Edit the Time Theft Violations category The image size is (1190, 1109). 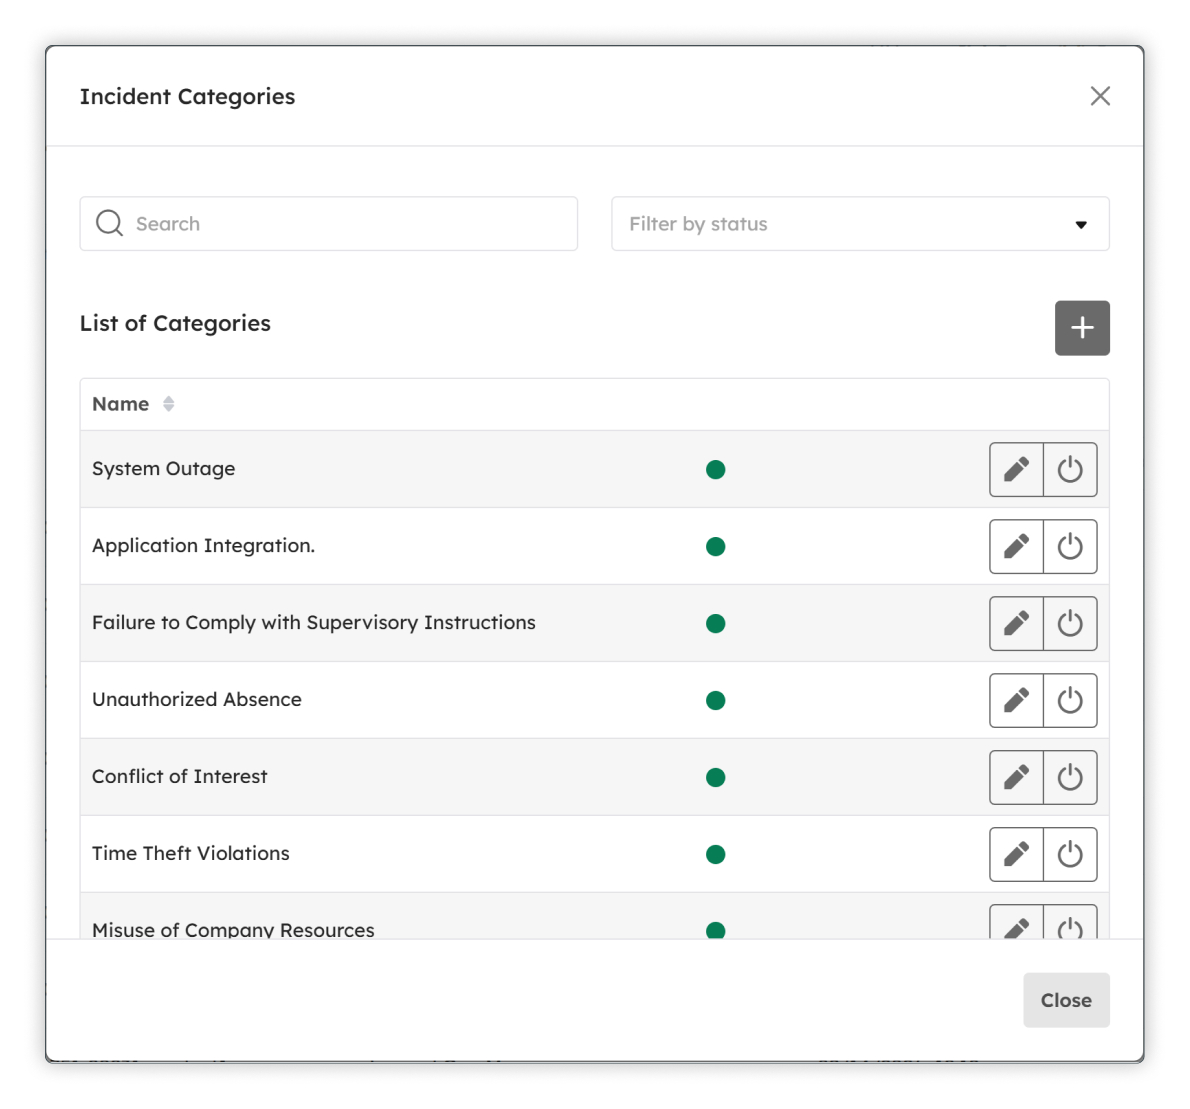[1016, 855]
